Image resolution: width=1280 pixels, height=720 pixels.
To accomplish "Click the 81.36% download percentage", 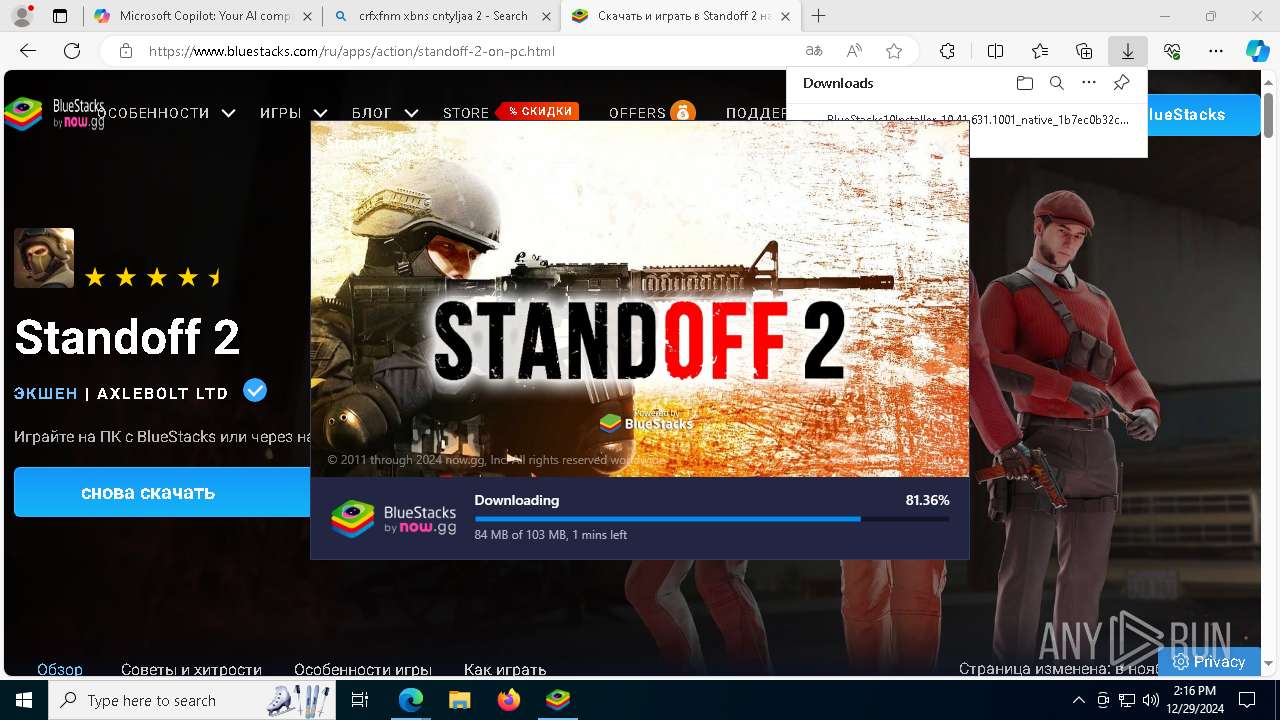I will [927, 500].
